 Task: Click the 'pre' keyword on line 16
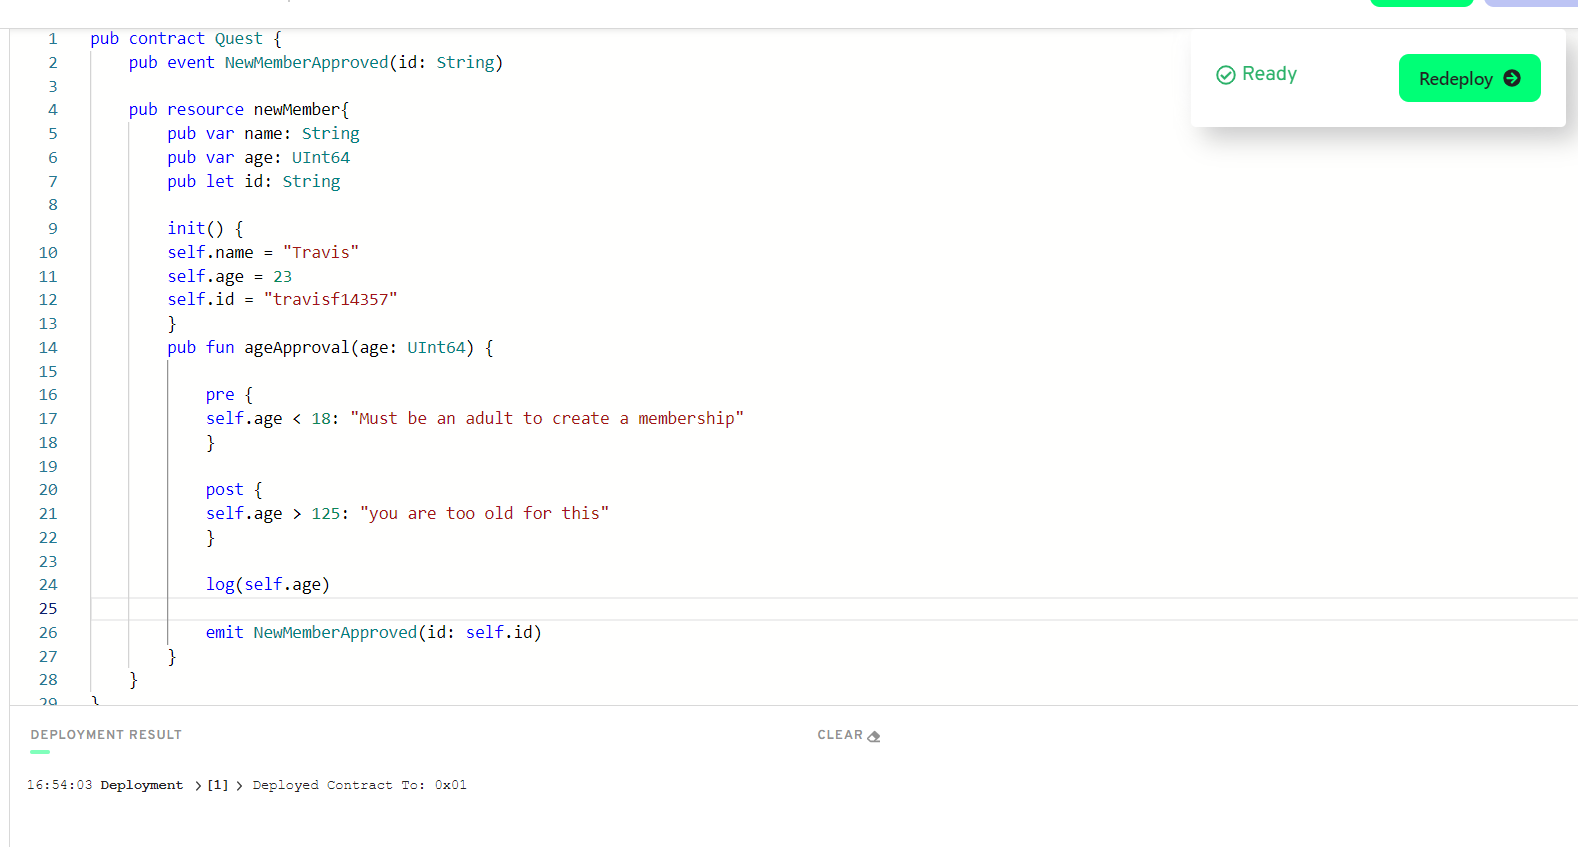220,395
